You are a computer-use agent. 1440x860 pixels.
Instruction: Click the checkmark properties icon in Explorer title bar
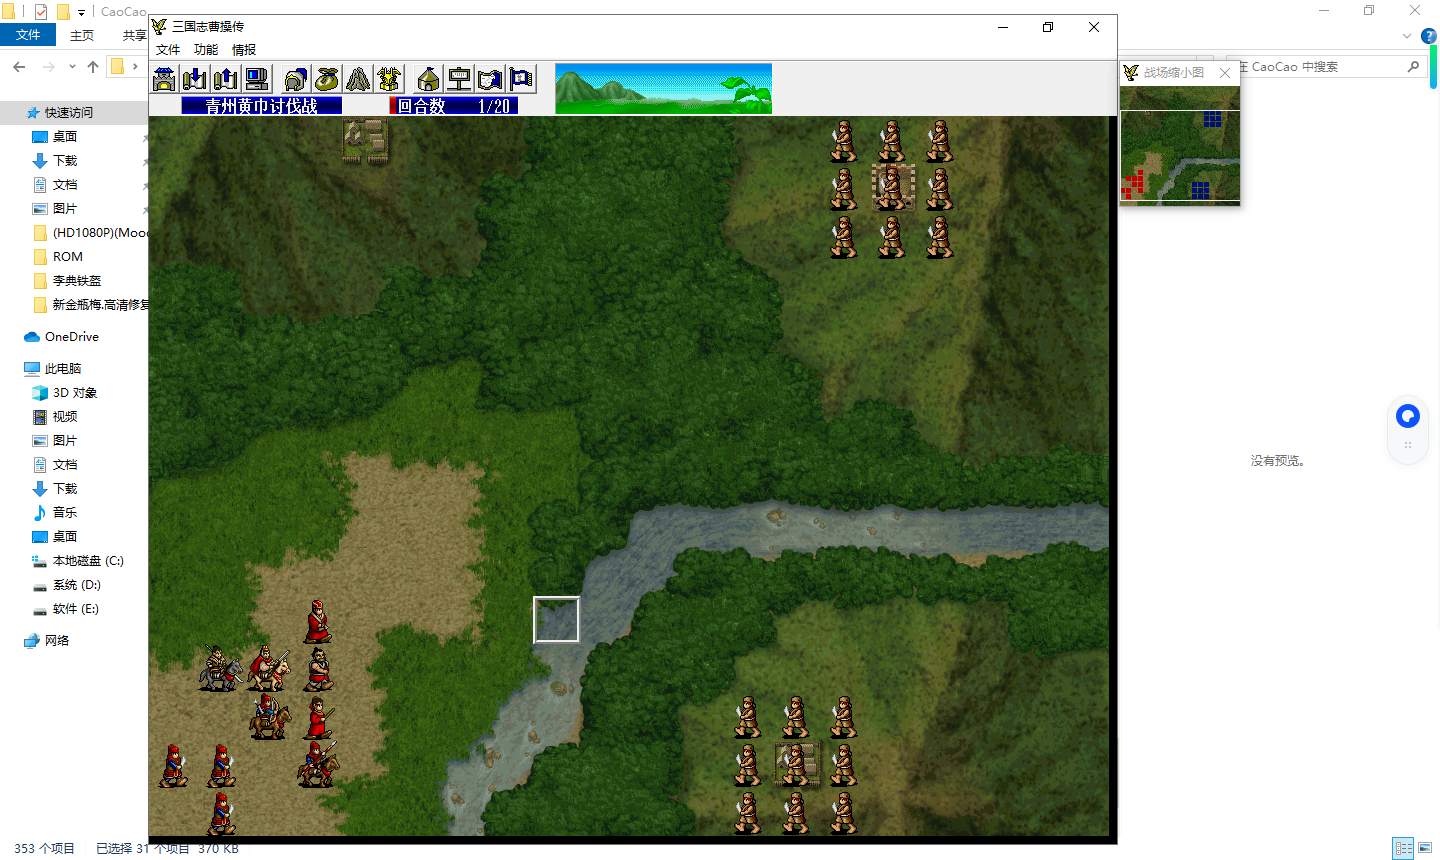pos(41,12)
